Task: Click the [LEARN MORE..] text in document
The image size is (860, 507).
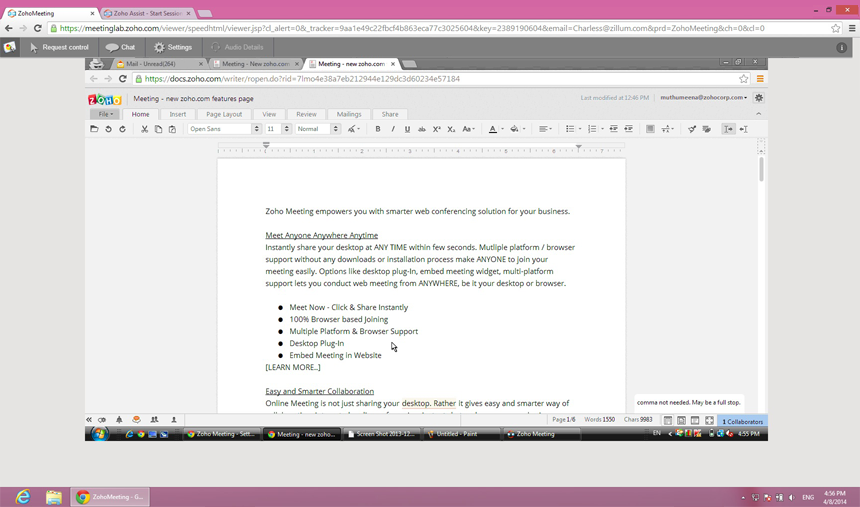Action: click(293, 367)
